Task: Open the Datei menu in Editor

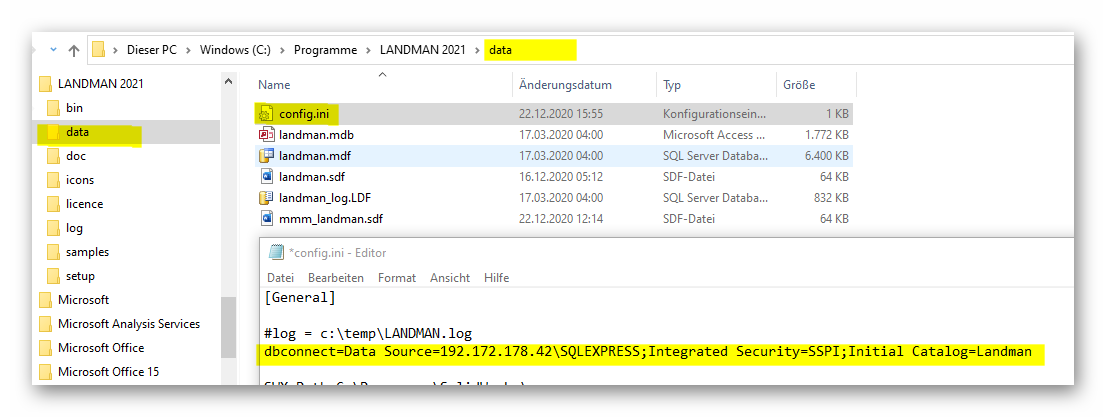Action: [280, 277]
